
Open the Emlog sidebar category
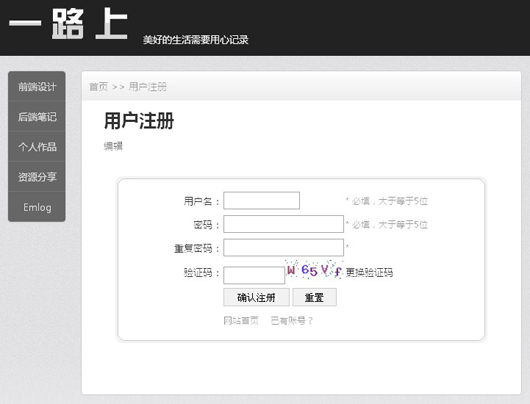tap(37, 207)
